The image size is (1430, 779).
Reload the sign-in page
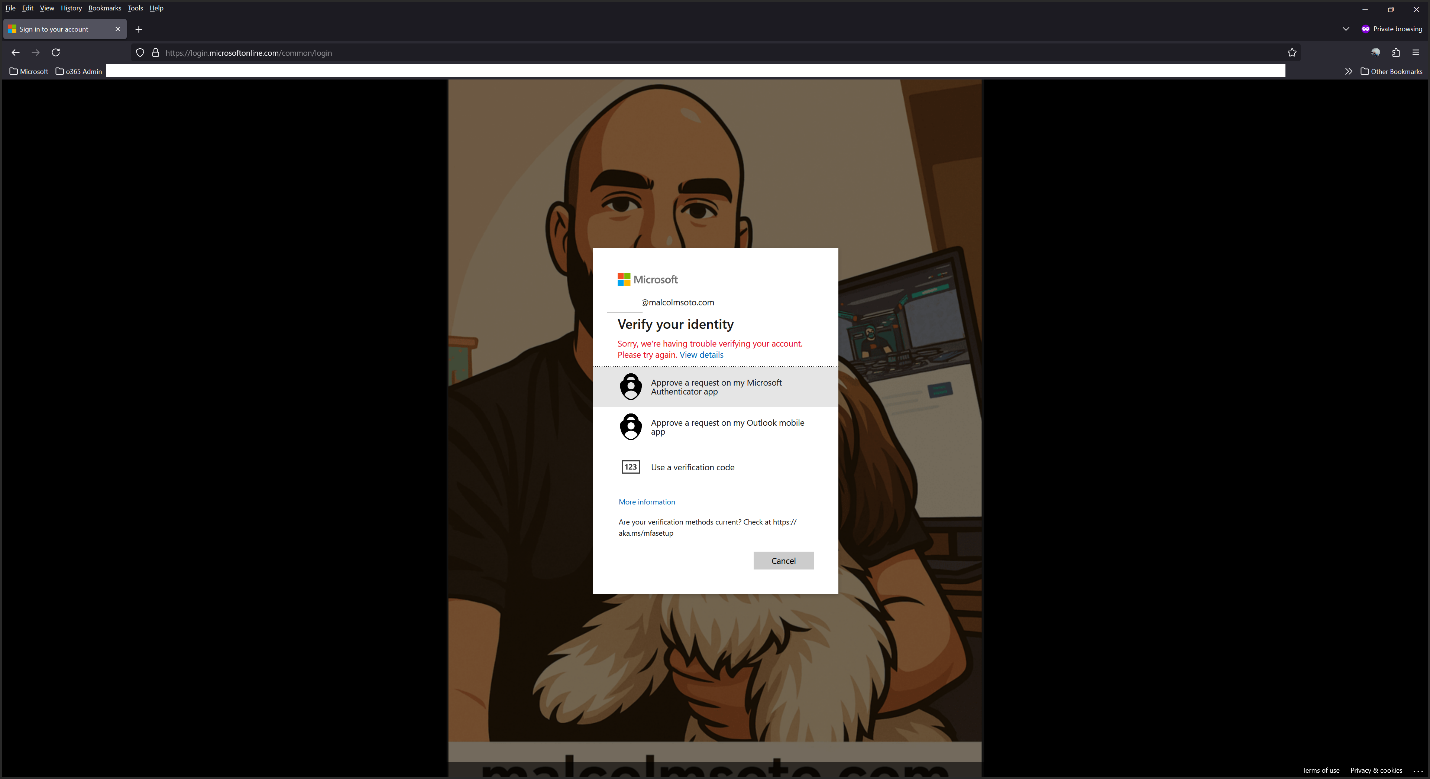click(x=56, y=52)
